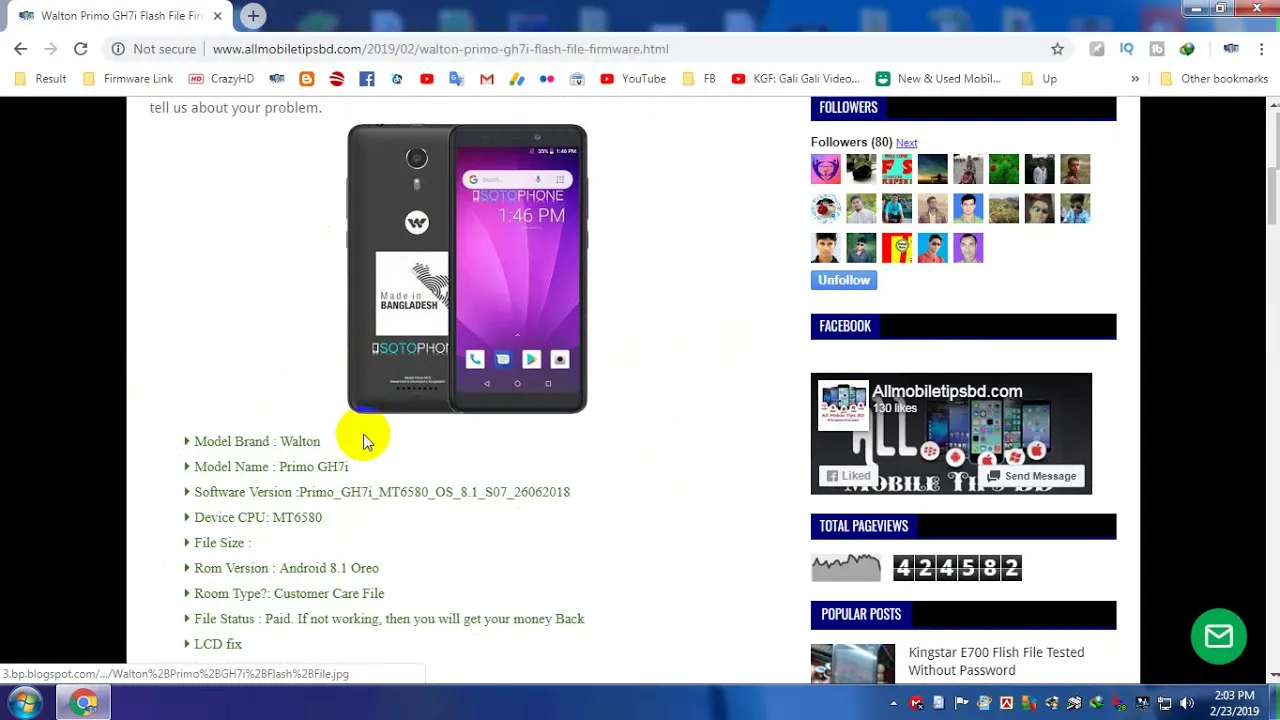Open the Allmobiletipsbd.com Facebook page link
The image size is (1280, 720).
click(x=947, y=392)
